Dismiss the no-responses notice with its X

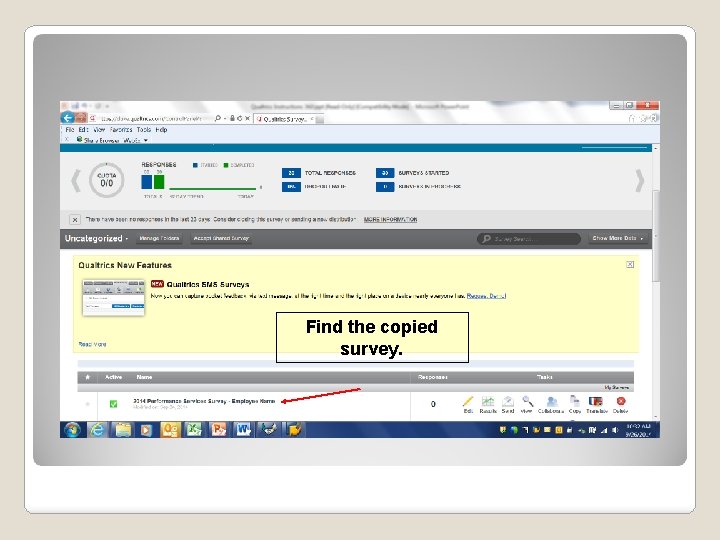(75, 219)
